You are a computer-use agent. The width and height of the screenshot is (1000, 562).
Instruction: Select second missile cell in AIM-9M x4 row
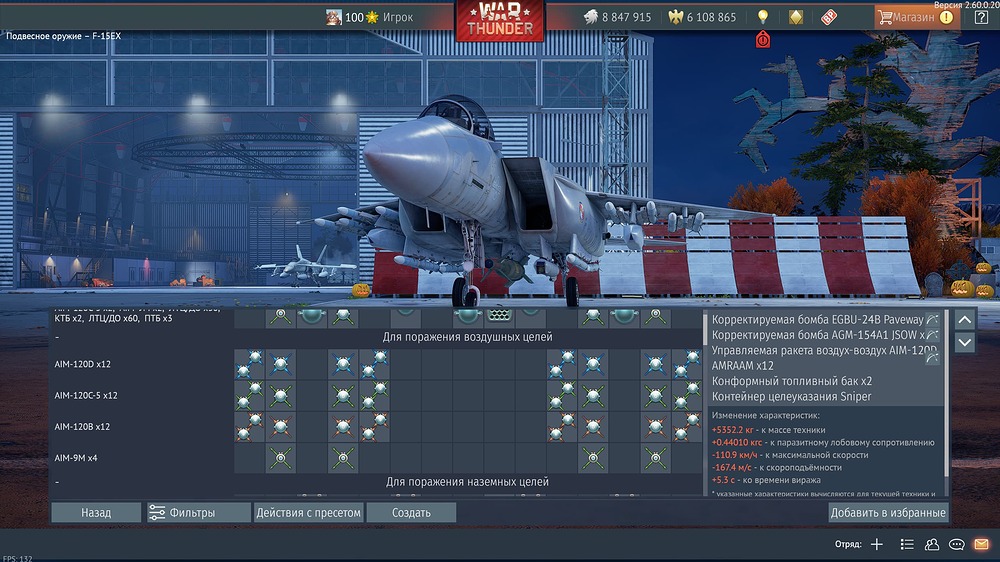(343, 458)
